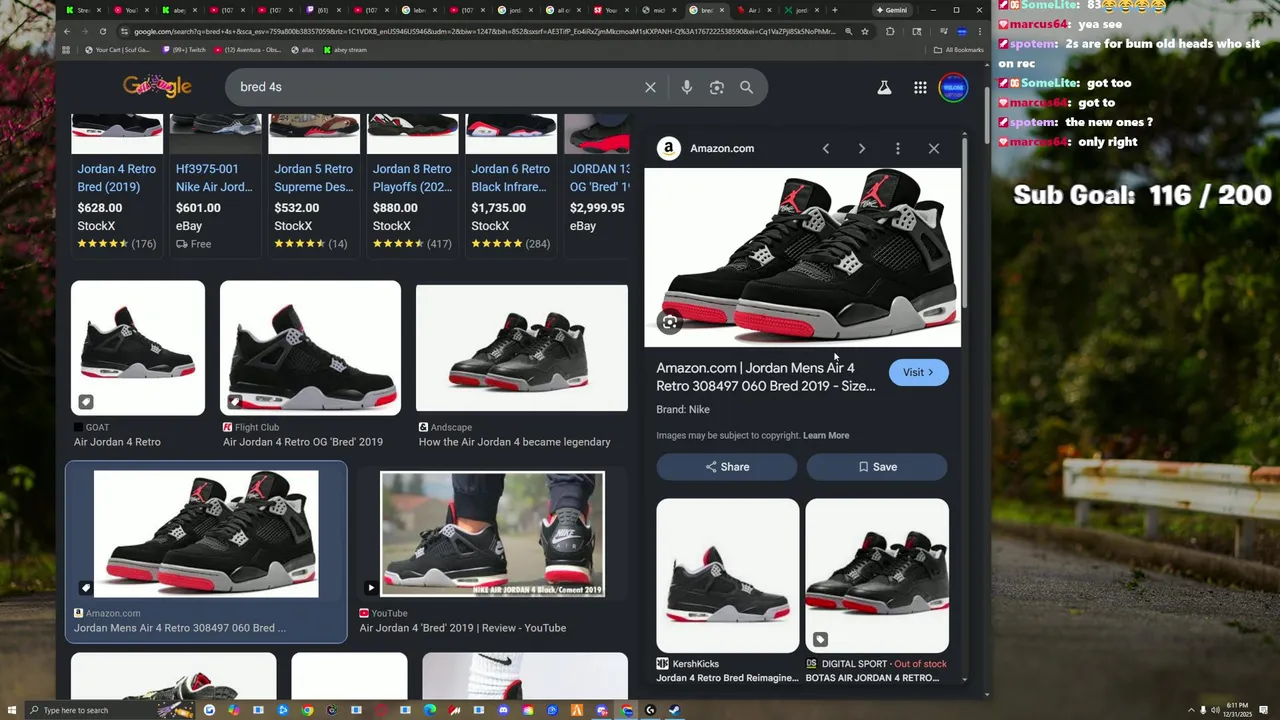Show hidden system tray icons chevron
The height and width of the screenshot is (720, 1280).
pos(1190,710)
